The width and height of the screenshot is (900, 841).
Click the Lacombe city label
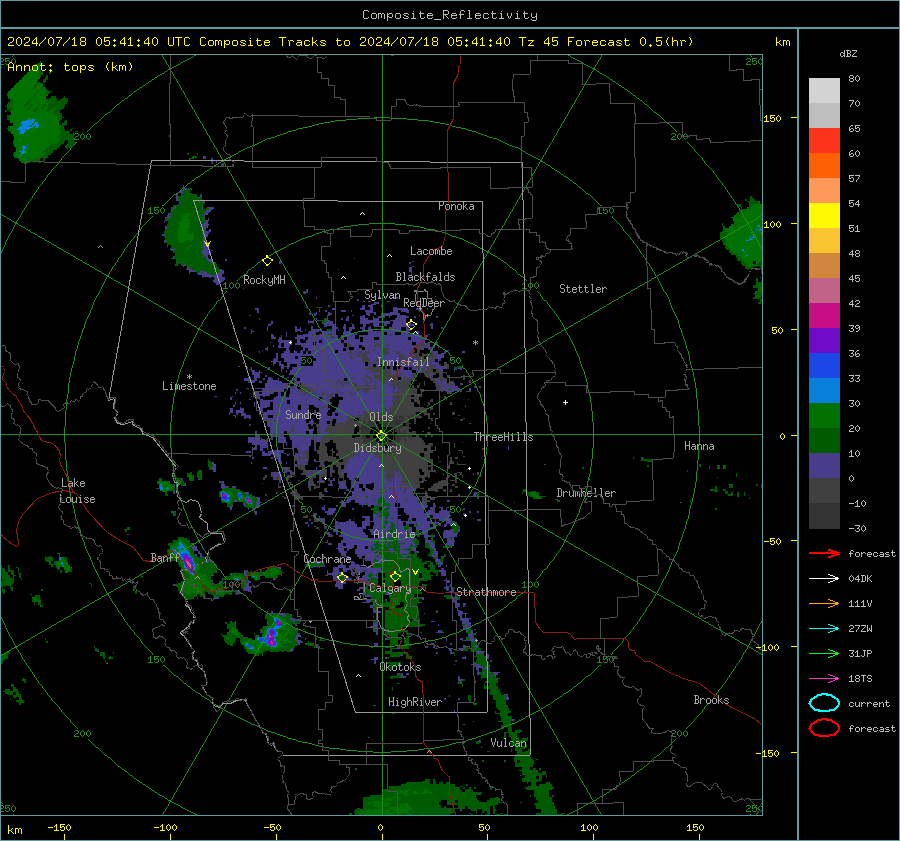click(x=431, y=251)
